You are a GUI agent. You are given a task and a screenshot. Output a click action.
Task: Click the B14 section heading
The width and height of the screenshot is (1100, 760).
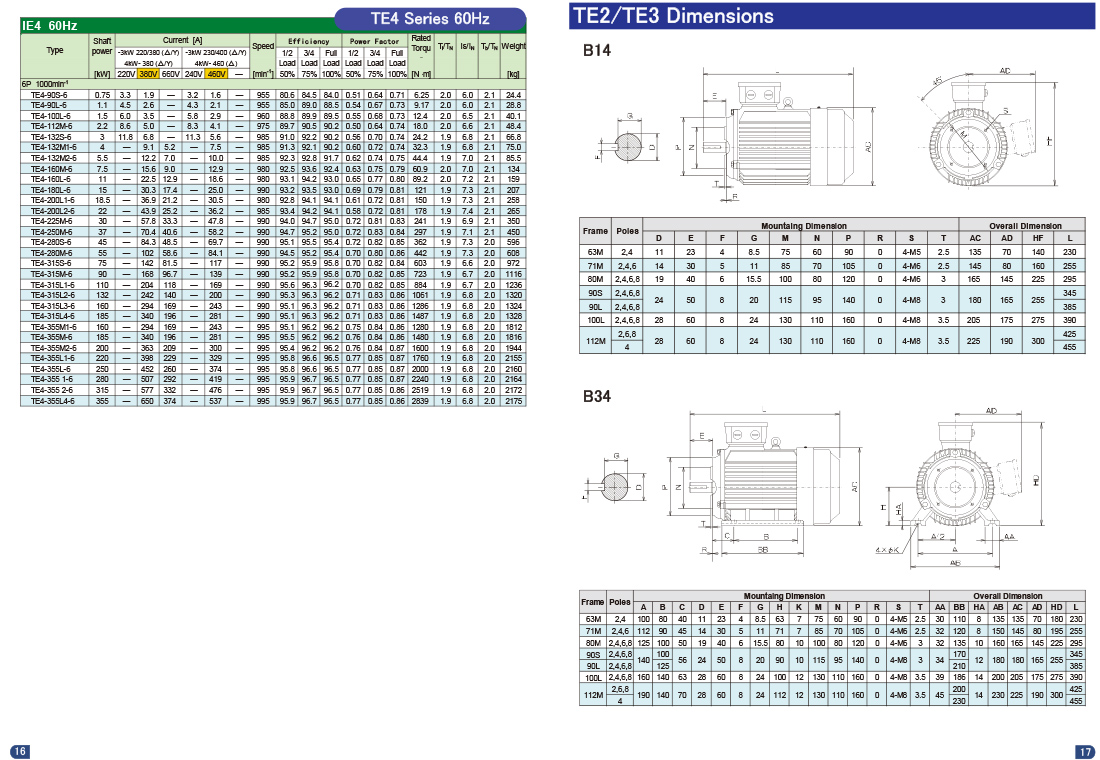point(597,50)
